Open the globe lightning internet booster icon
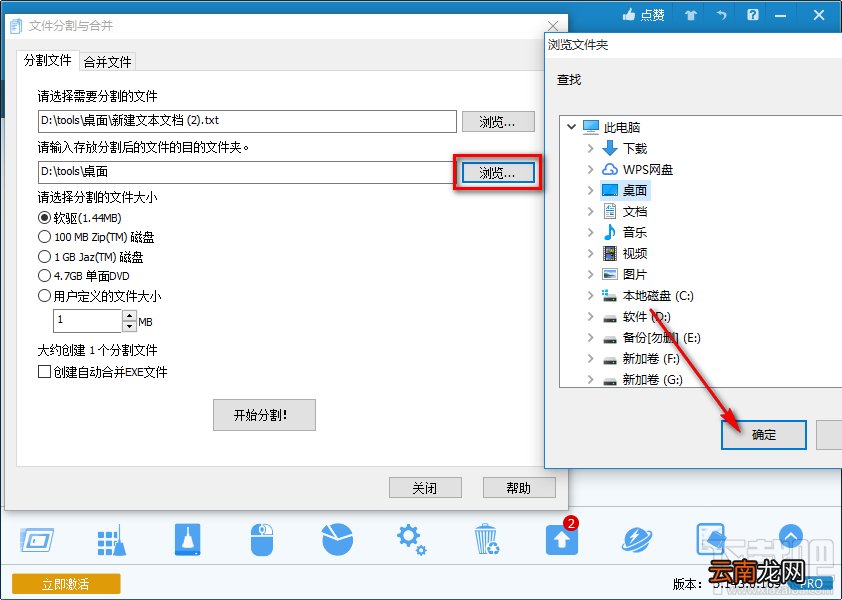This screenshot has width=842, height=600. [637, 539]
